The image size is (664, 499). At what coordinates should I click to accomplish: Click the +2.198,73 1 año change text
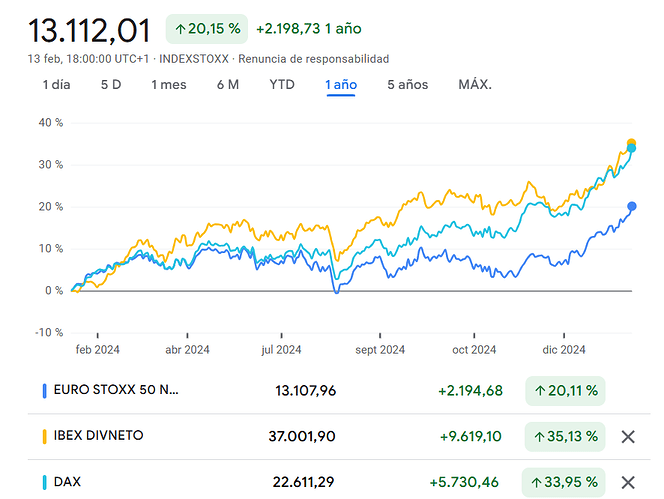(309, 29)
